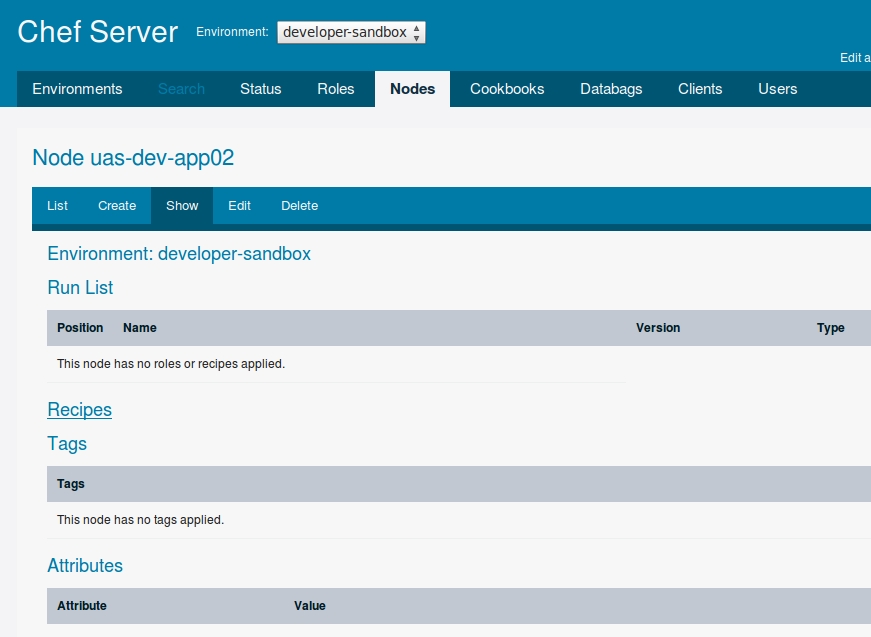Switch to the Users tab
Image resolution: width=871 pixels, height=637 pixels.
[778, 89]
